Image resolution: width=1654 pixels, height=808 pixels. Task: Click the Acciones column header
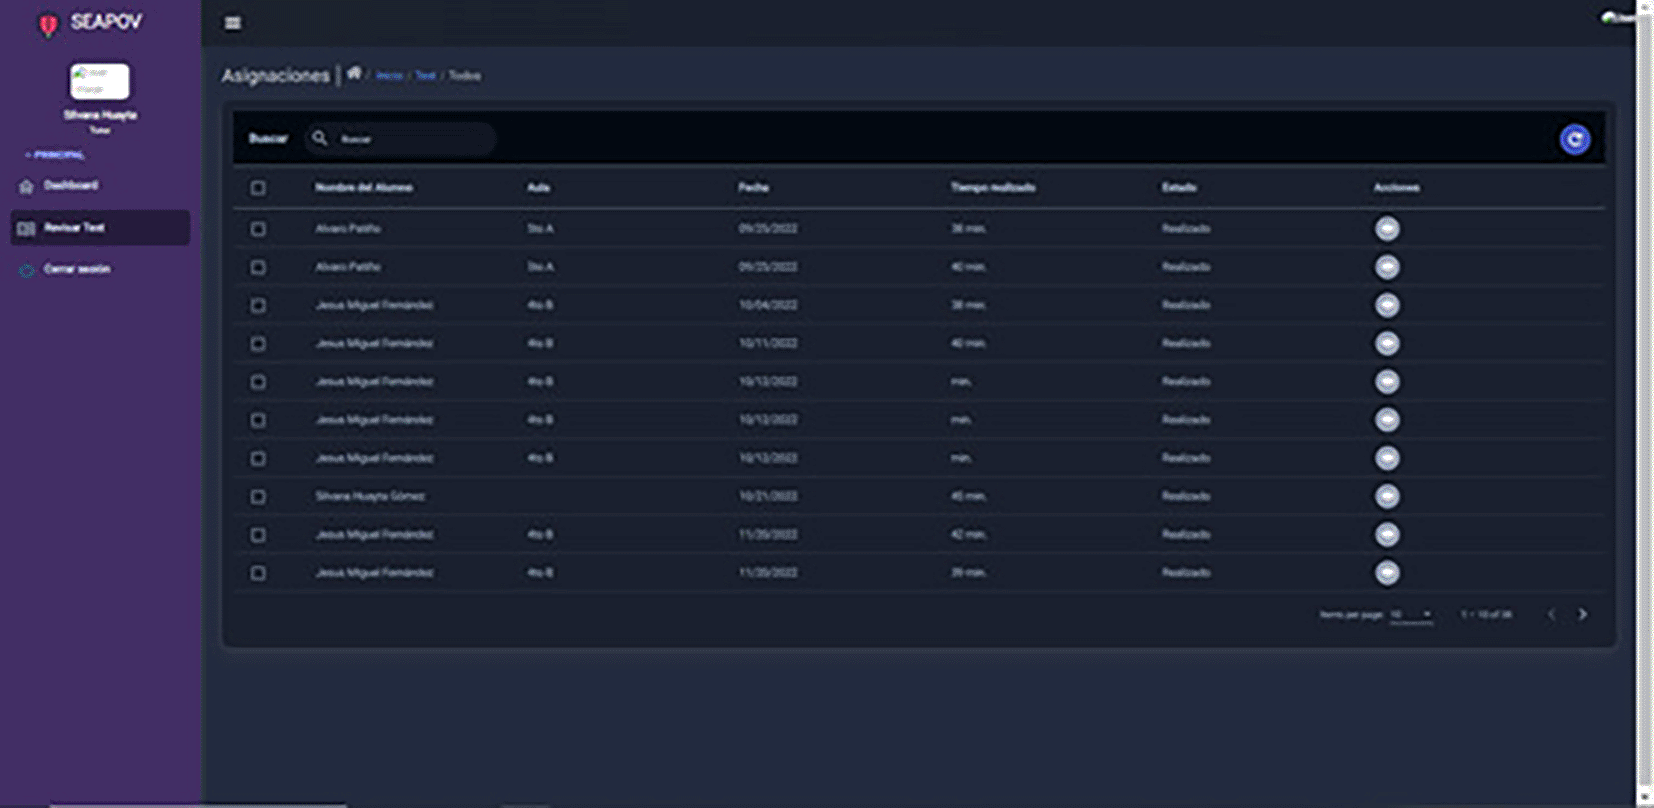tap(1396, 187)
